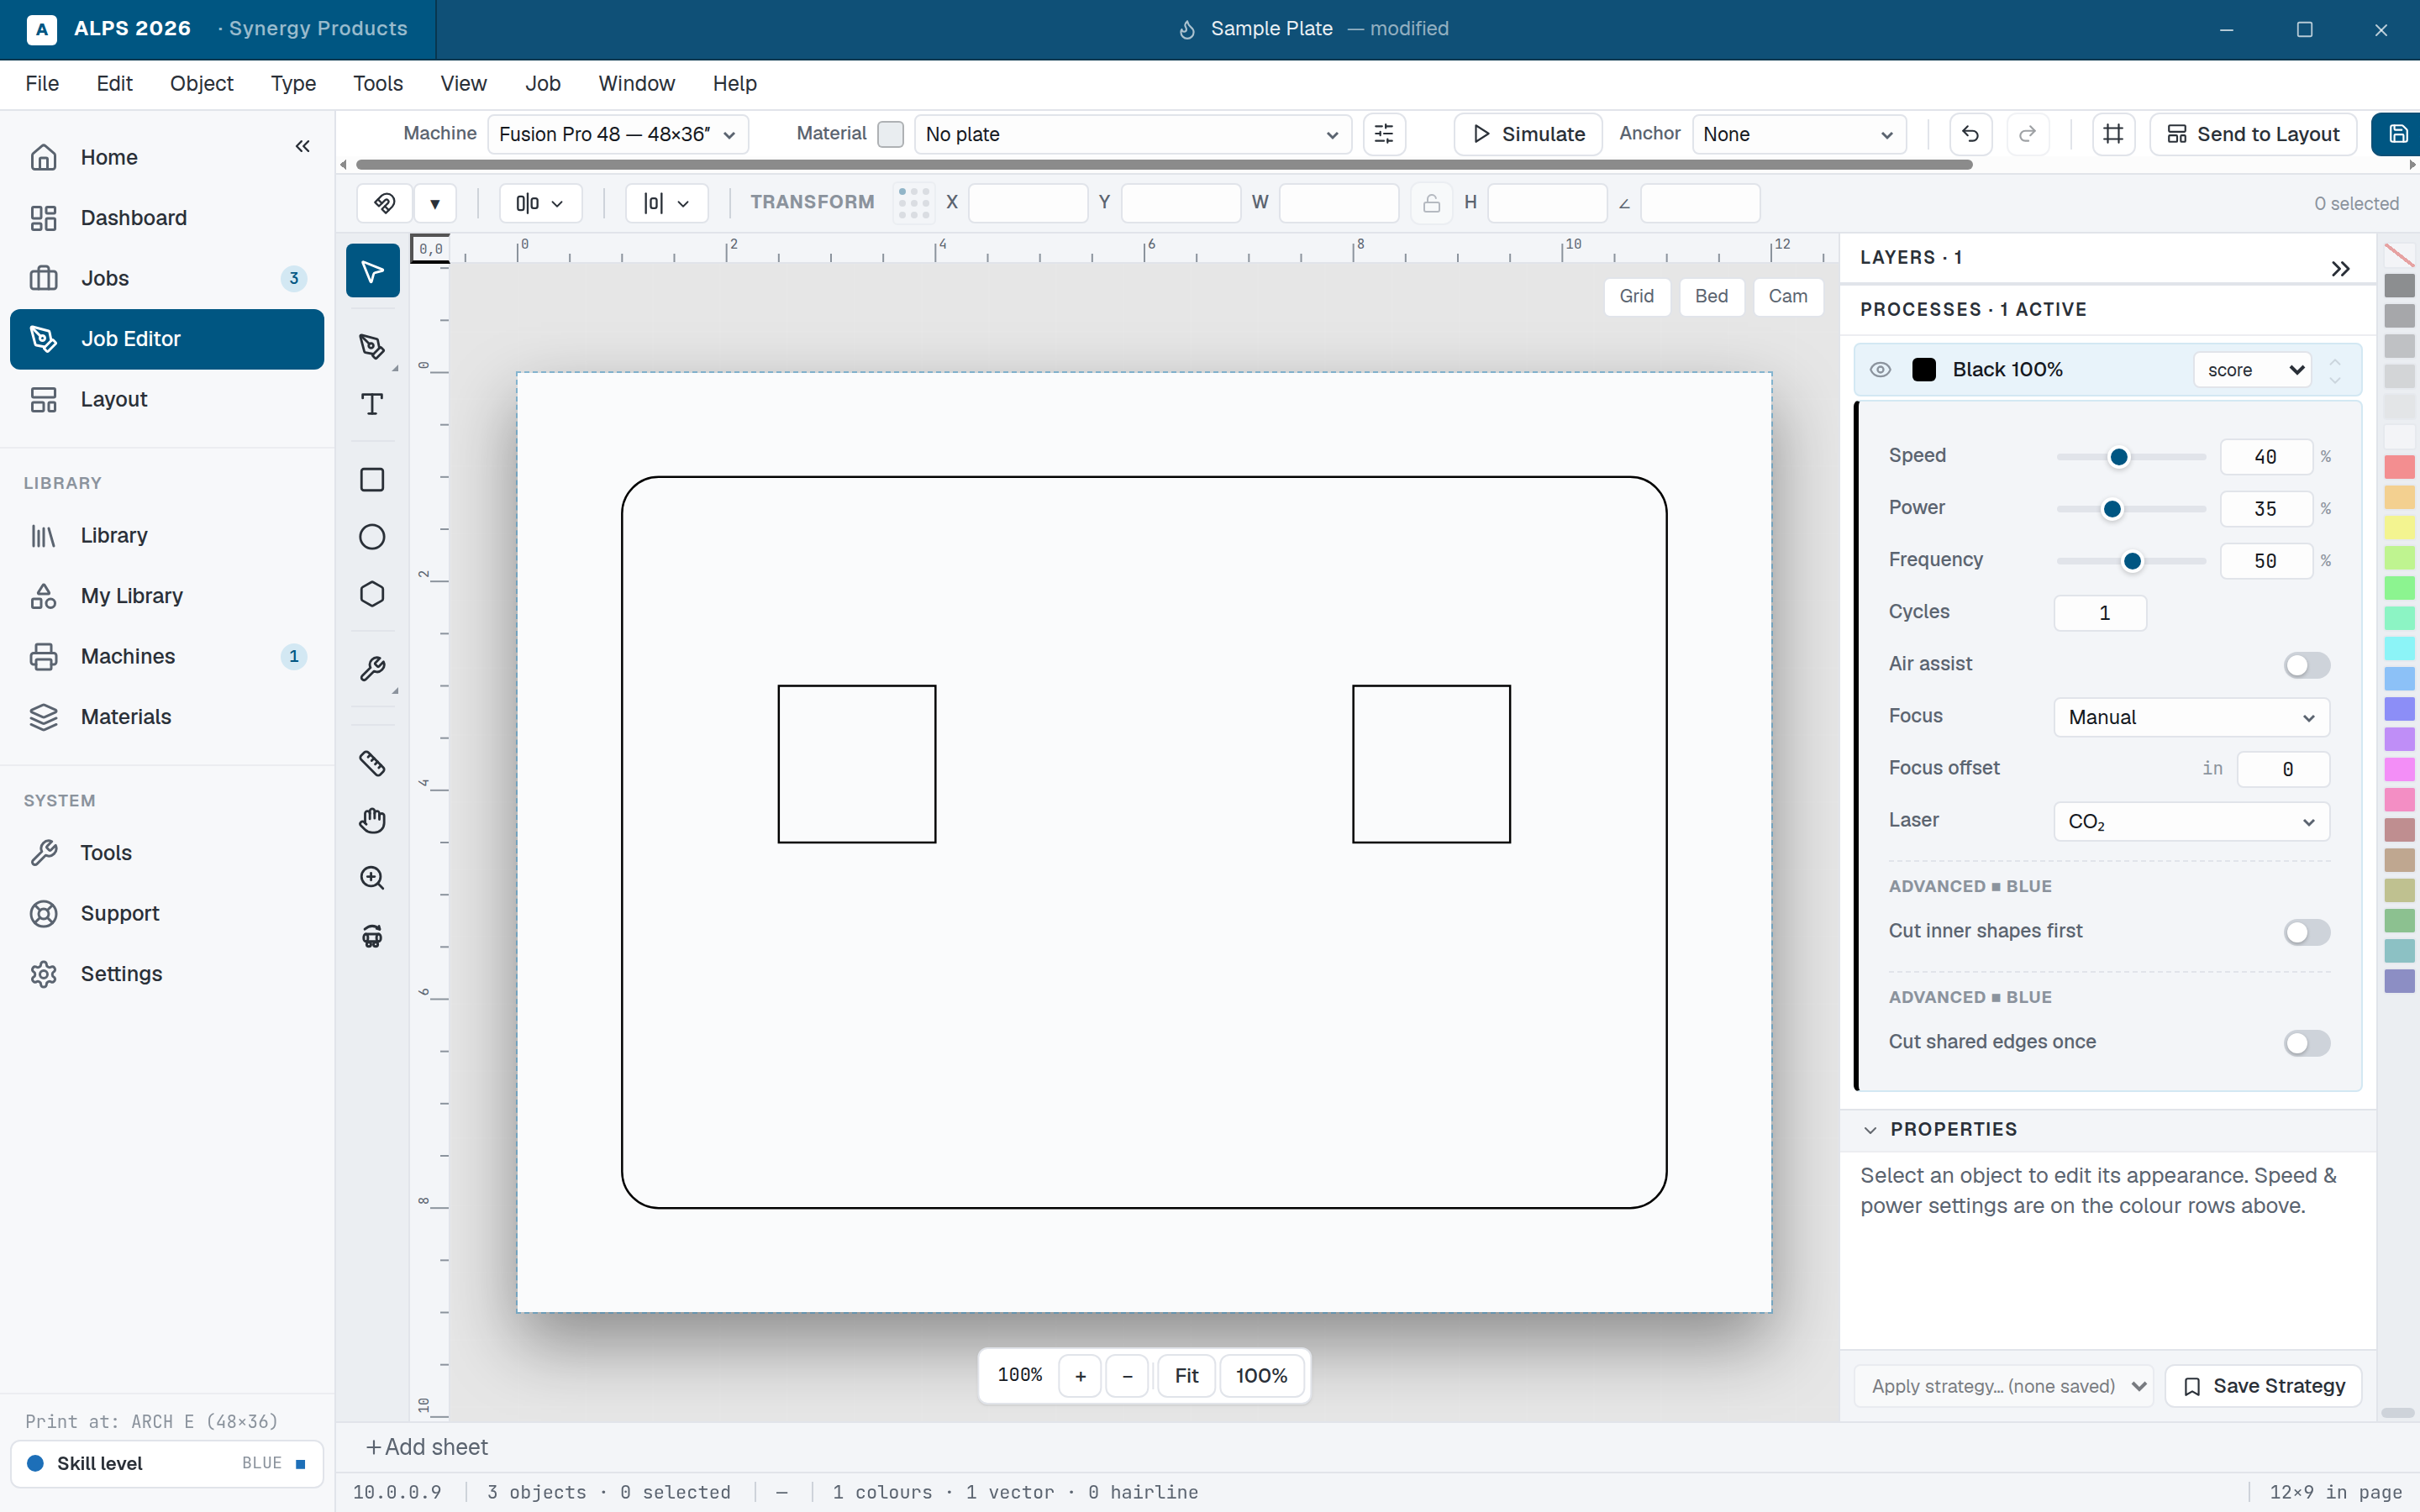This screenshot has width=2420, height=1512.
Task: Open the Anchor dropdown
Action: click(1798, 134)
